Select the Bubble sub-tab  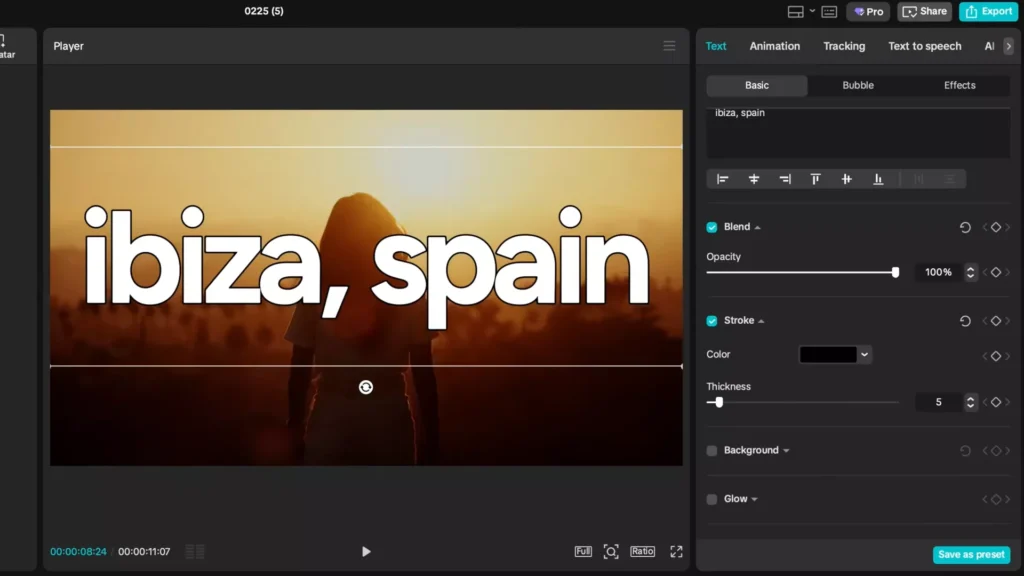[x=858, y=85]
